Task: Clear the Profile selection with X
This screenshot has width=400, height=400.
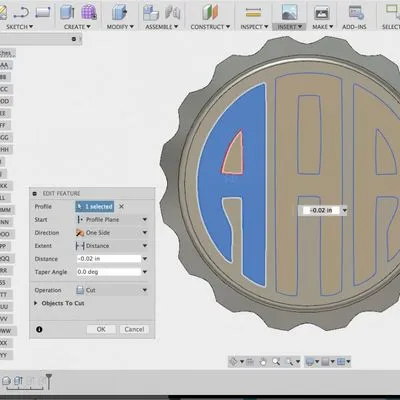Action: point(121,207)
